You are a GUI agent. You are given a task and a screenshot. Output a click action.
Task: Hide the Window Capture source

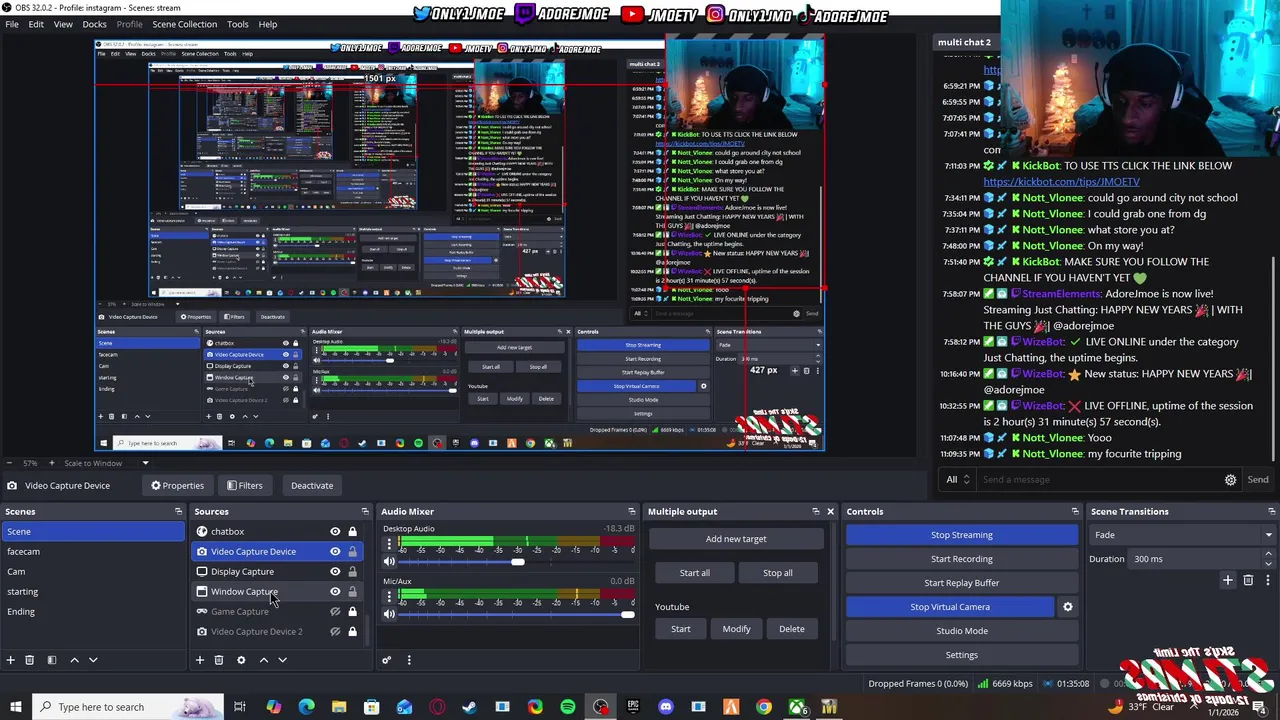pyautogui.click(x=335, y=592)
